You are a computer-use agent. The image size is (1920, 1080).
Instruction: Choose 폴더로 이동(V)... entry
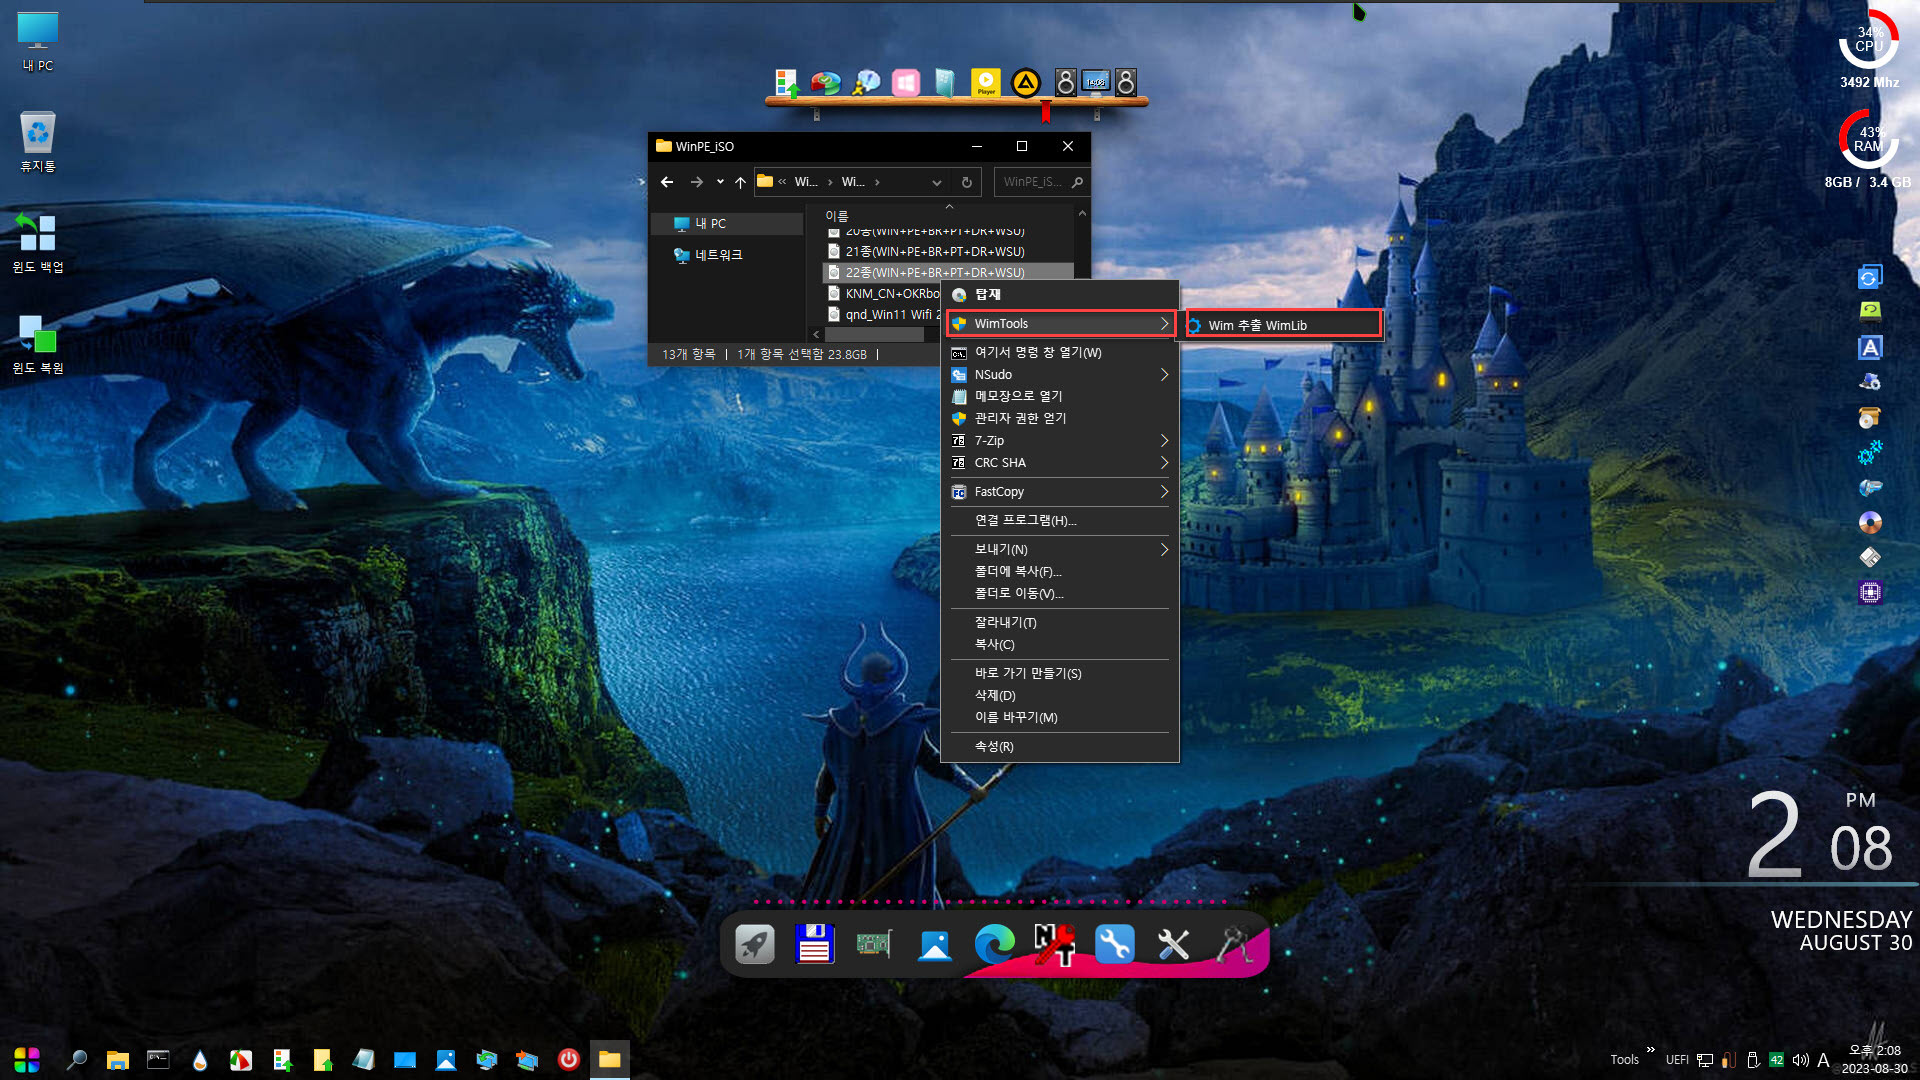point(1061,594)
